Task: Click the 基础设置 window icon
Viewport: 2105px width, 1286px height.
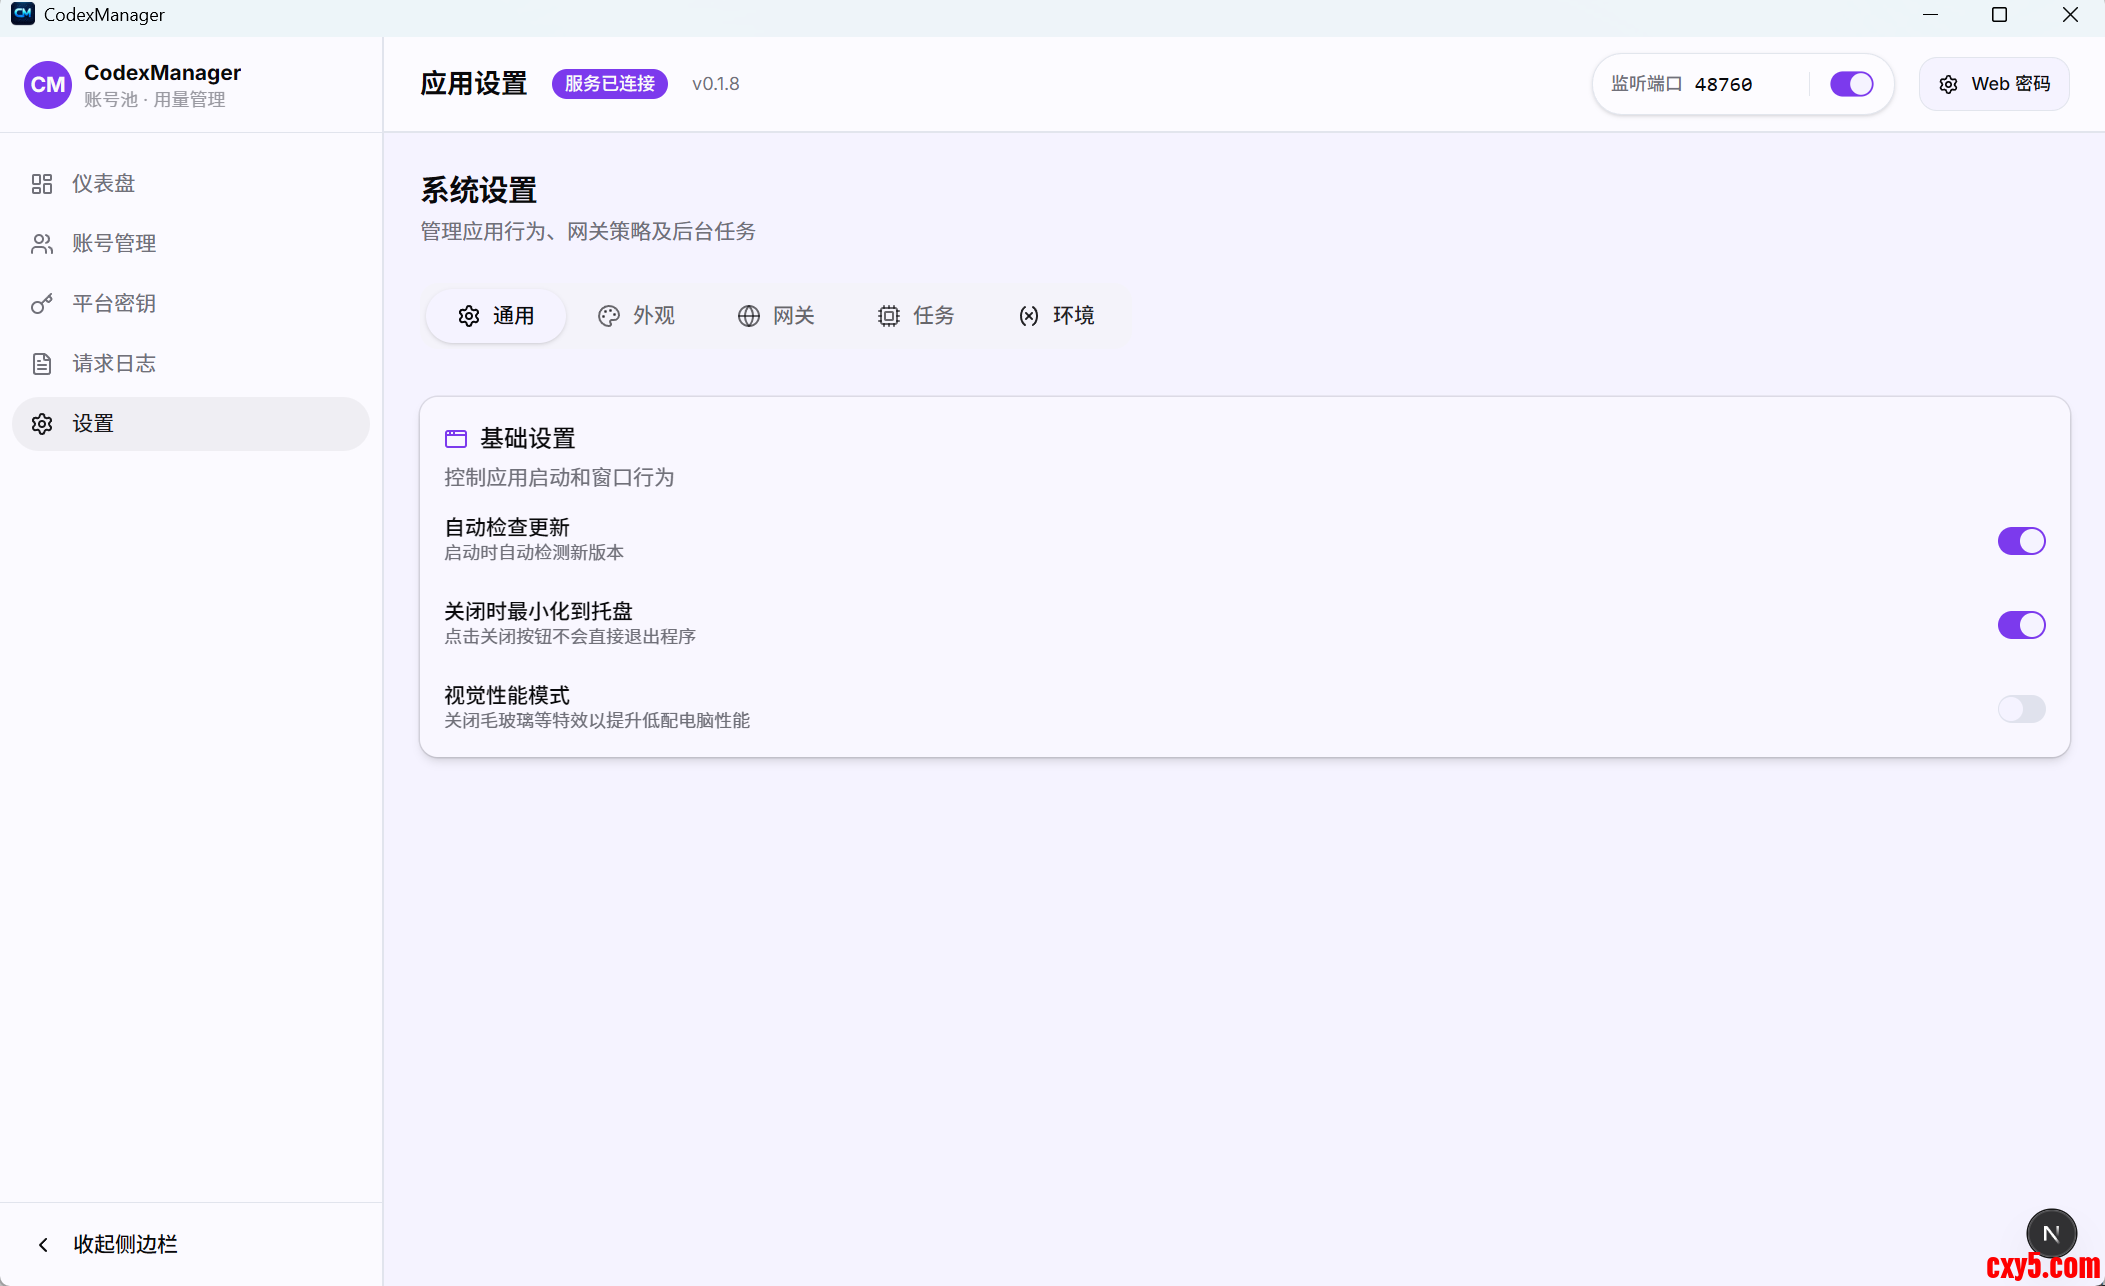Action: (456, 439)
